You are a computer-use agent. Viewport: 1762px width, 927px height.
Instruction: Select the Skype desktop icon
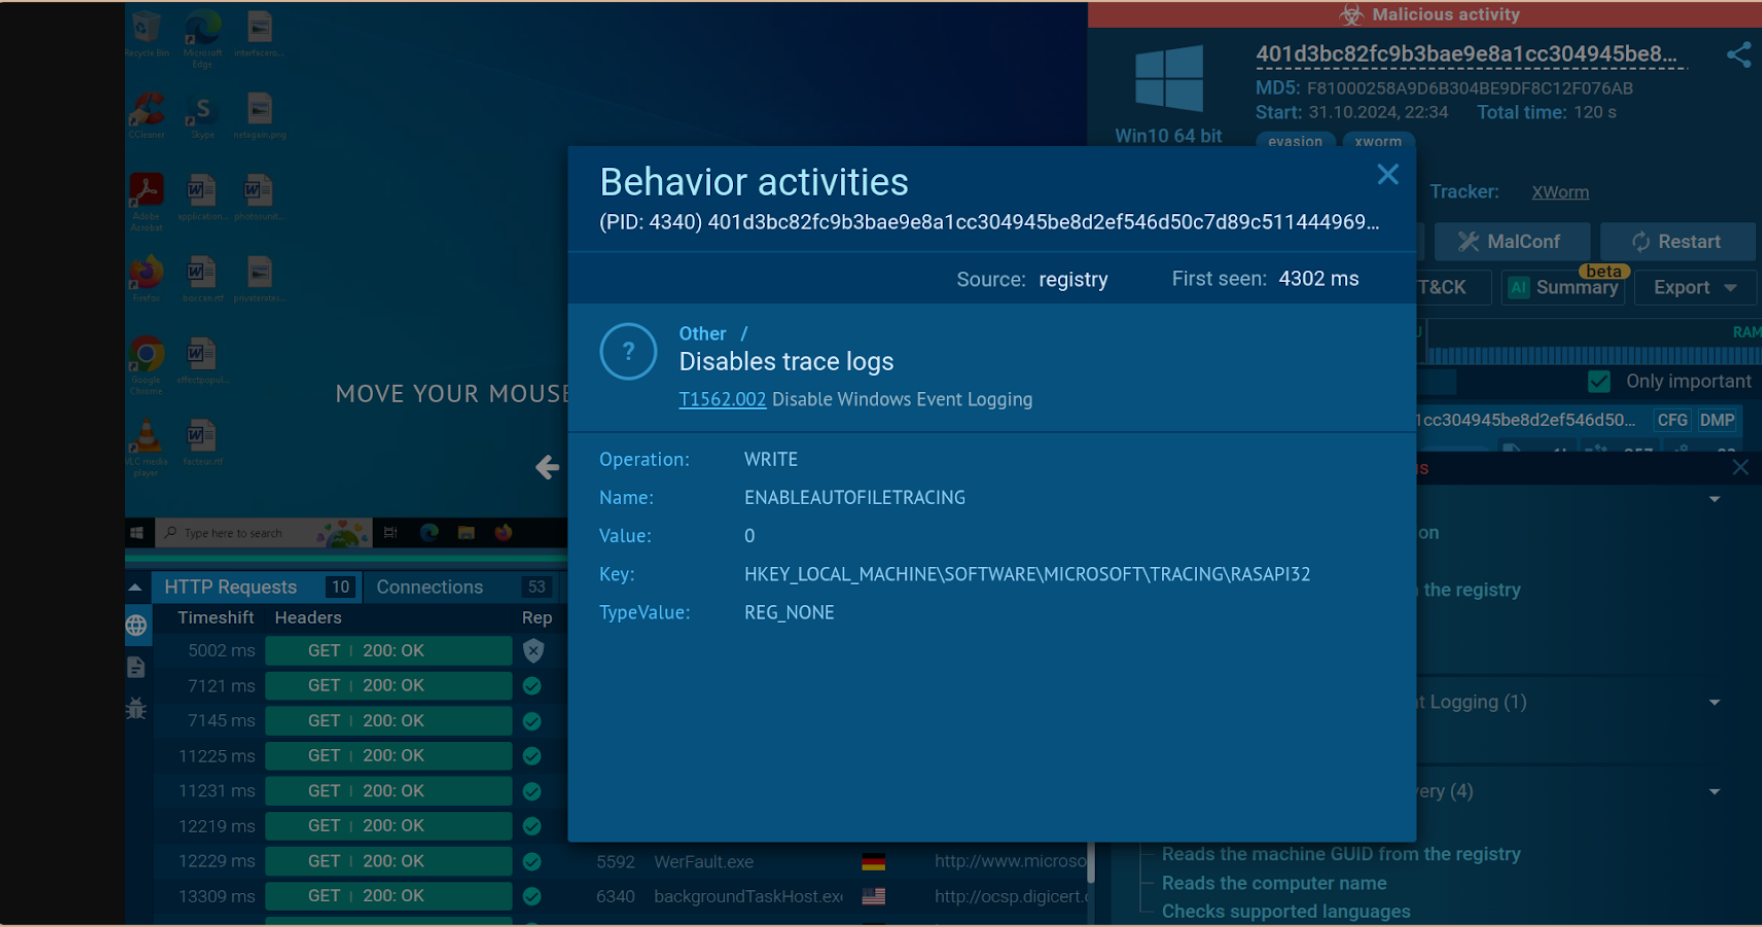coord(202,115)
